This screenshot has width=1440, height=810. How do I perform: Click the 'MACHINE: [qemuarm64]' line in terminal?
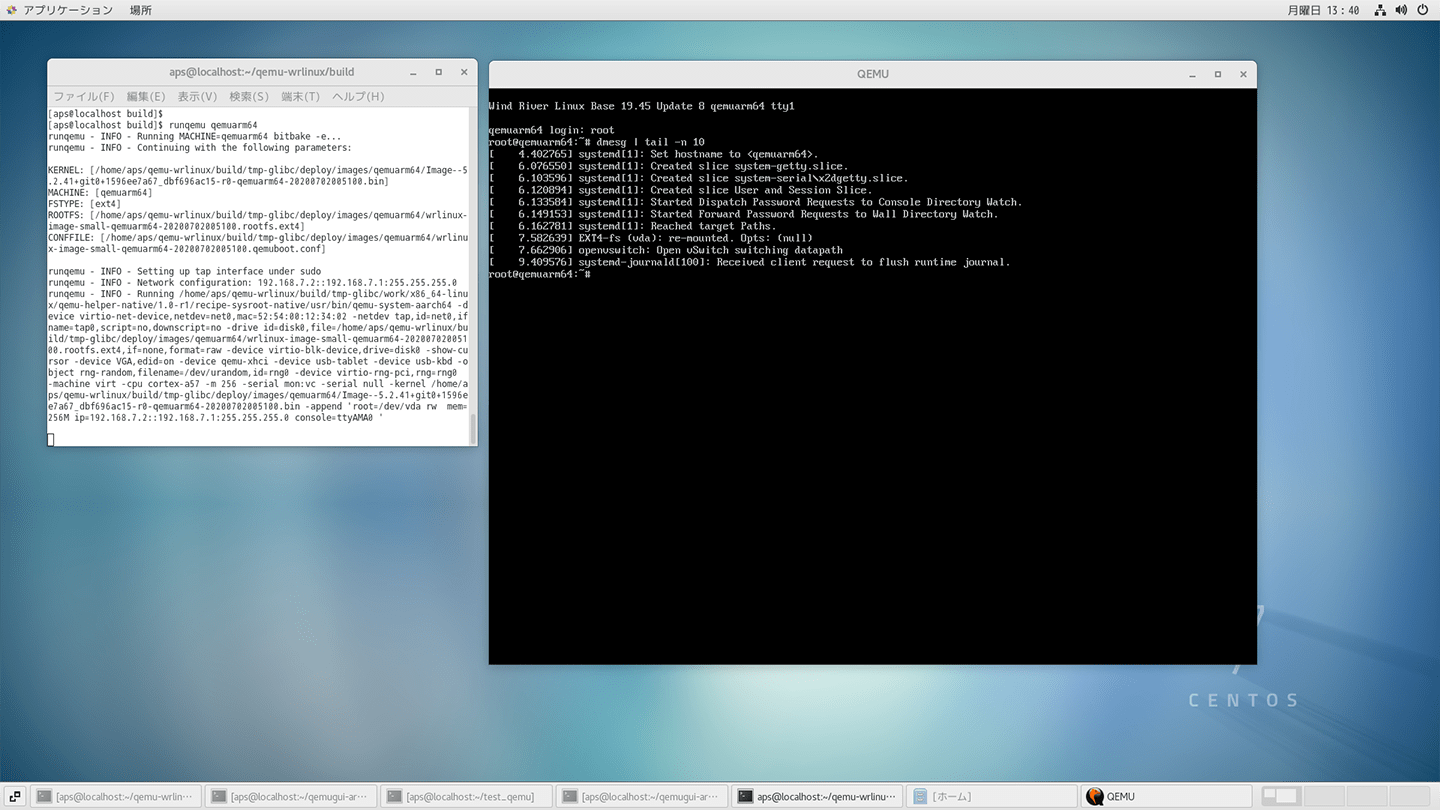(x=100, y=193)
